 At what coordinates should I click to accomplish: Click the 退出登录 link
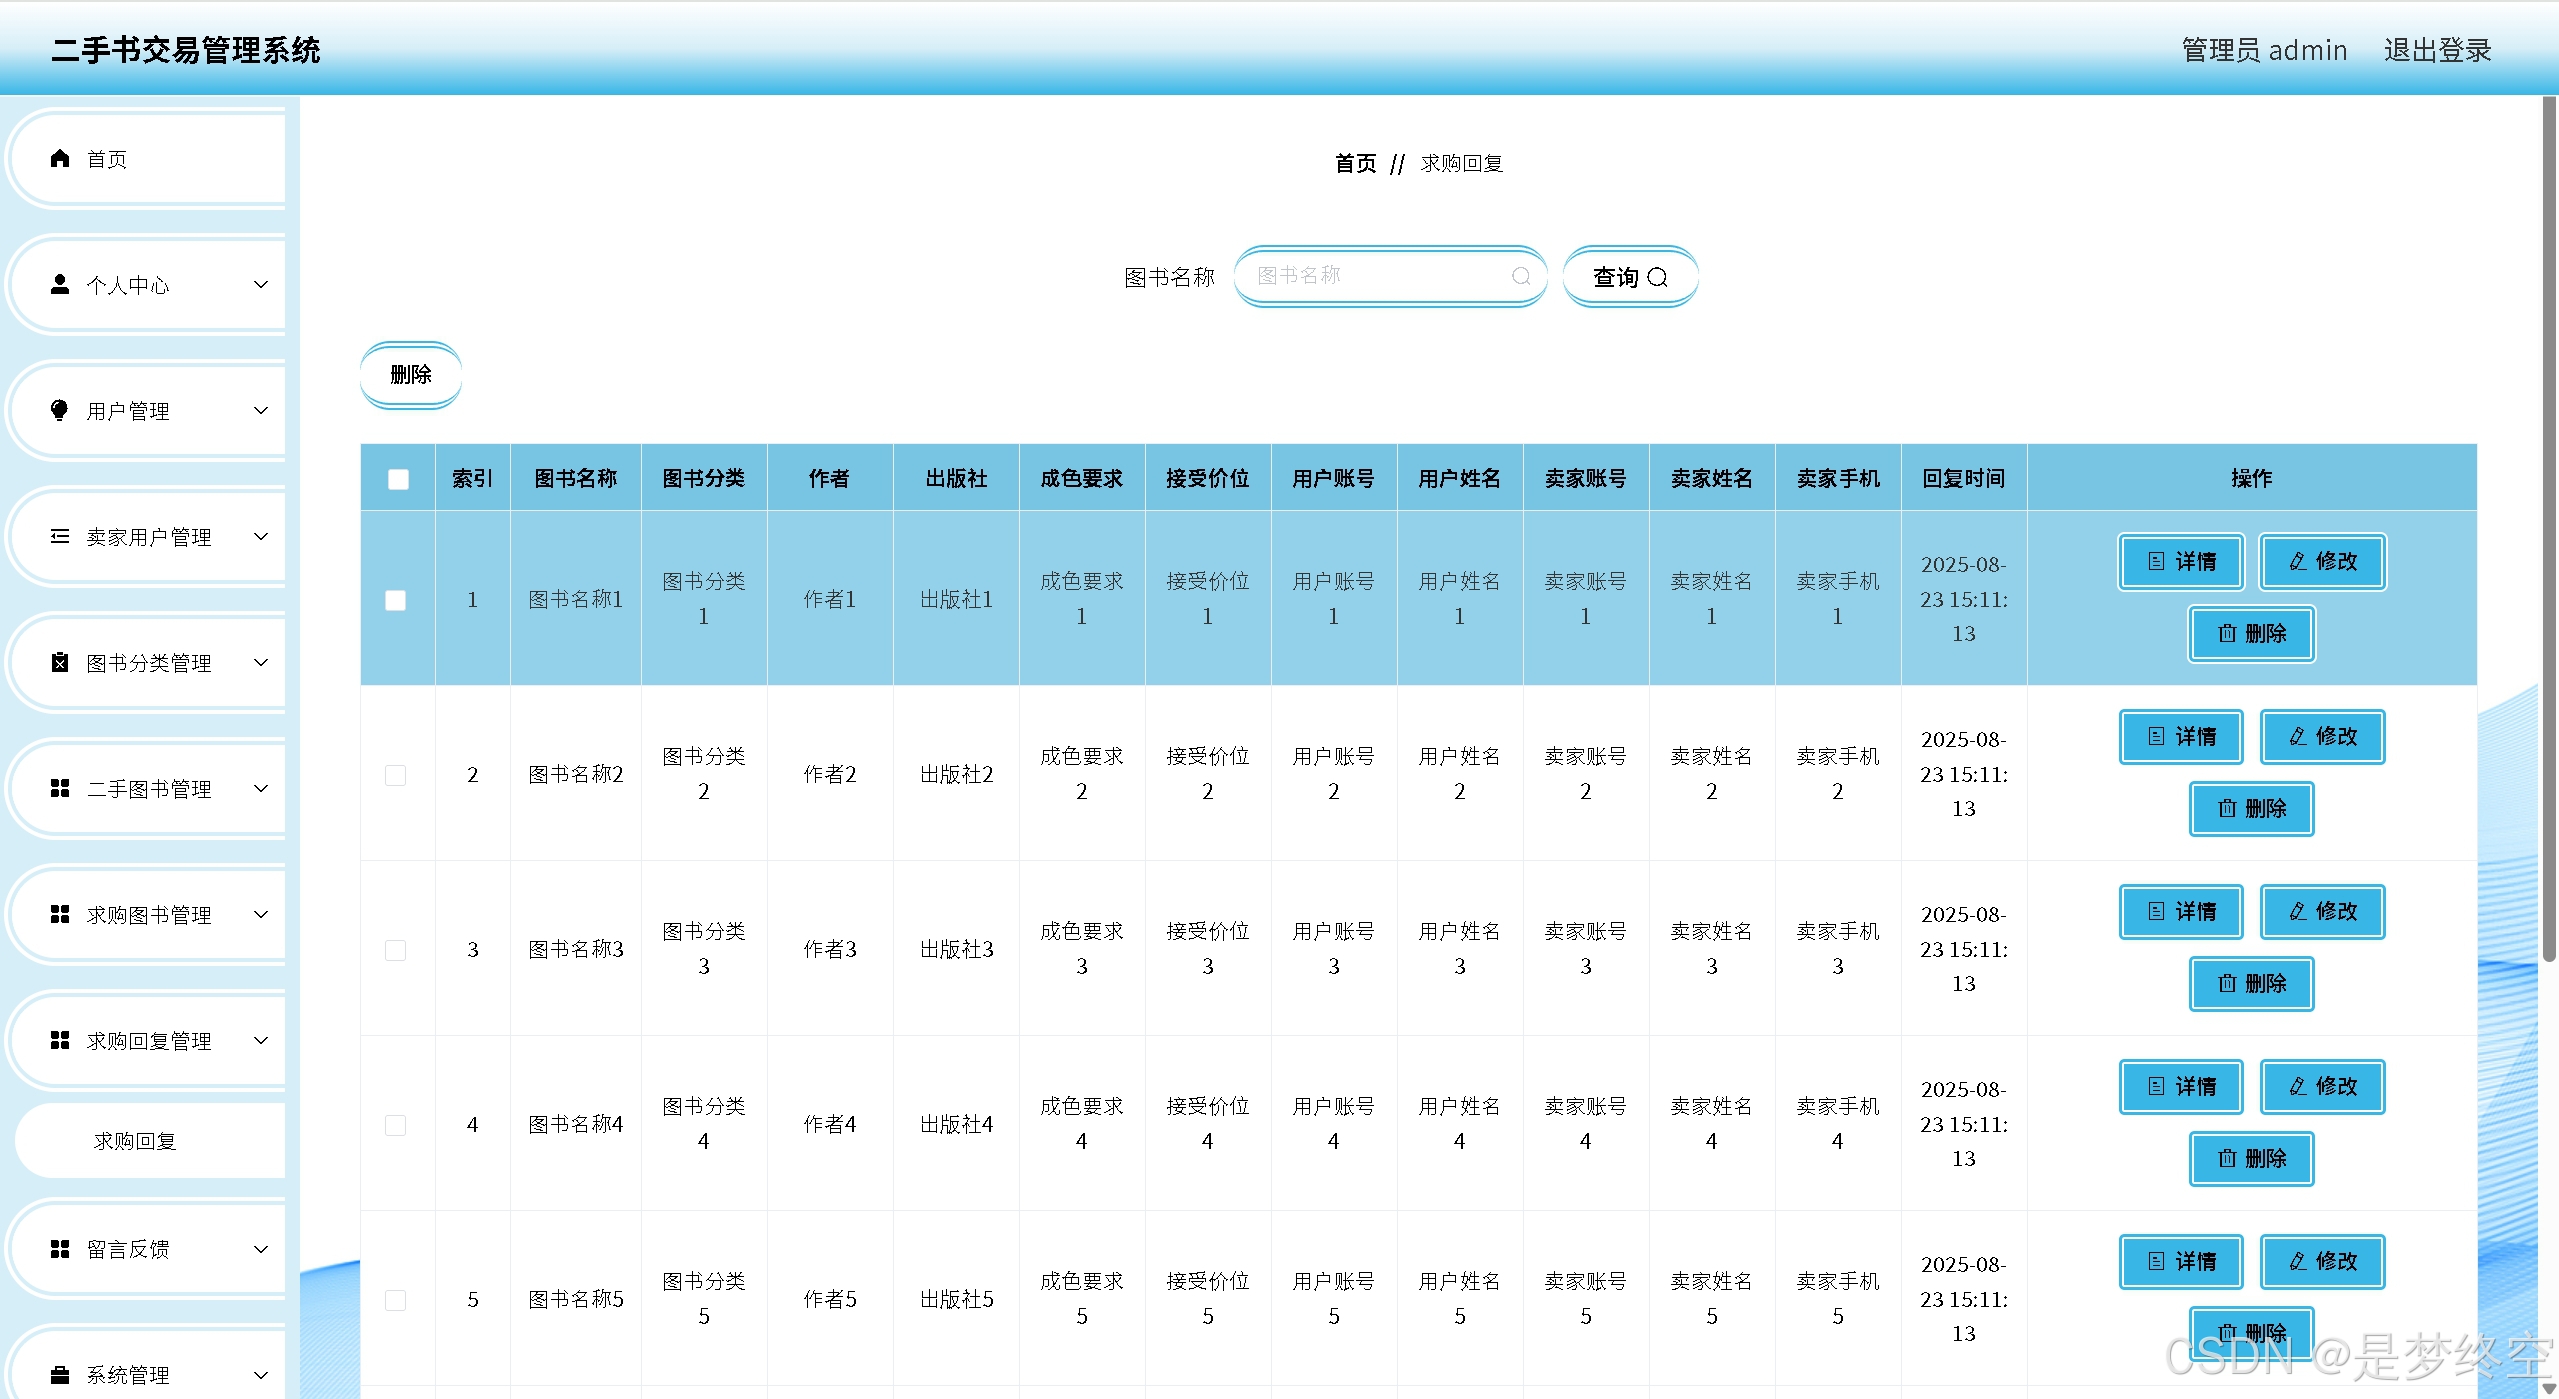pos(2437,50)
